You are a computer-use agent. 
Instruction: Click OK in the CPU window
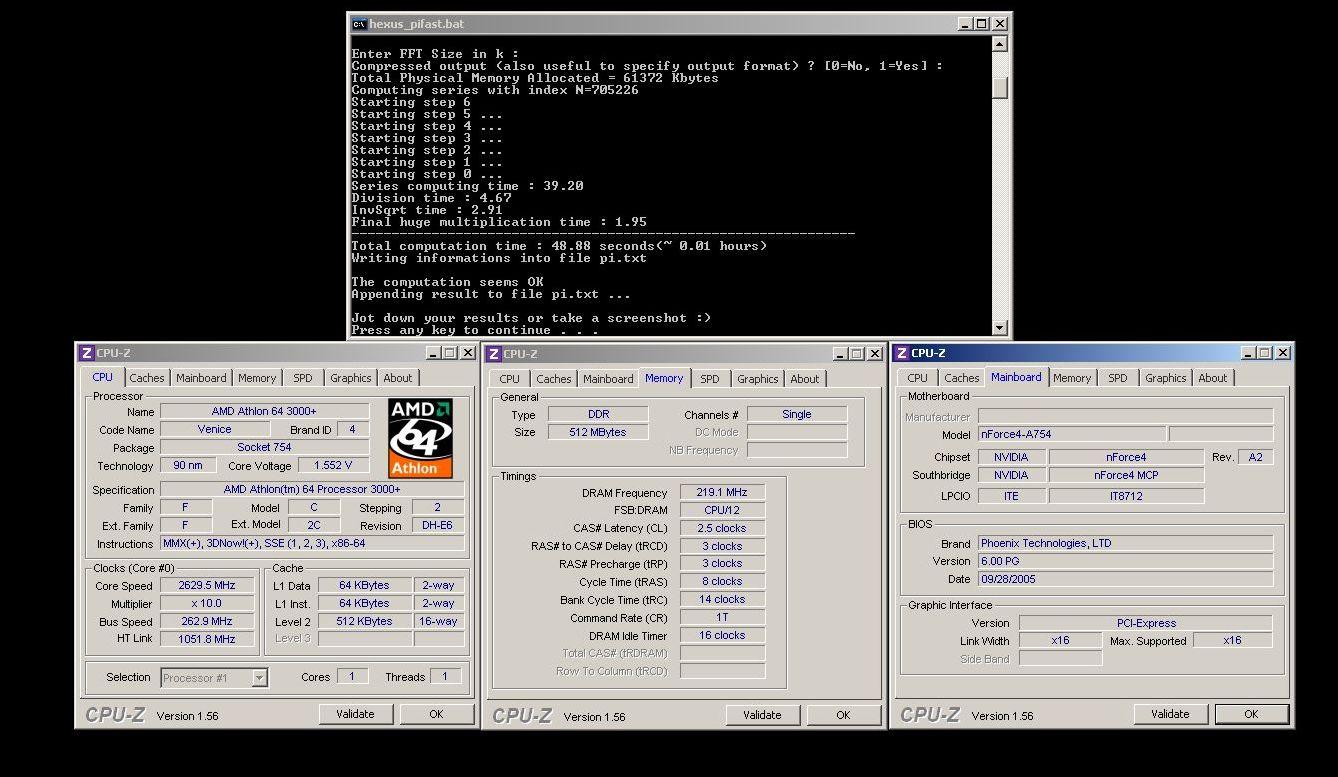[436, 714]
